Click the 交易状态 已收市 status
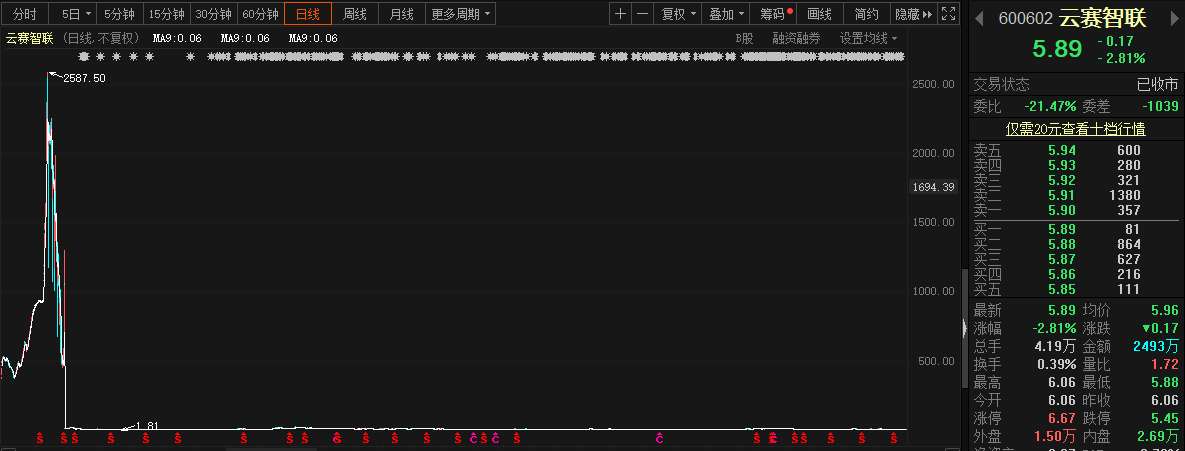 (x=1158, y=84)
